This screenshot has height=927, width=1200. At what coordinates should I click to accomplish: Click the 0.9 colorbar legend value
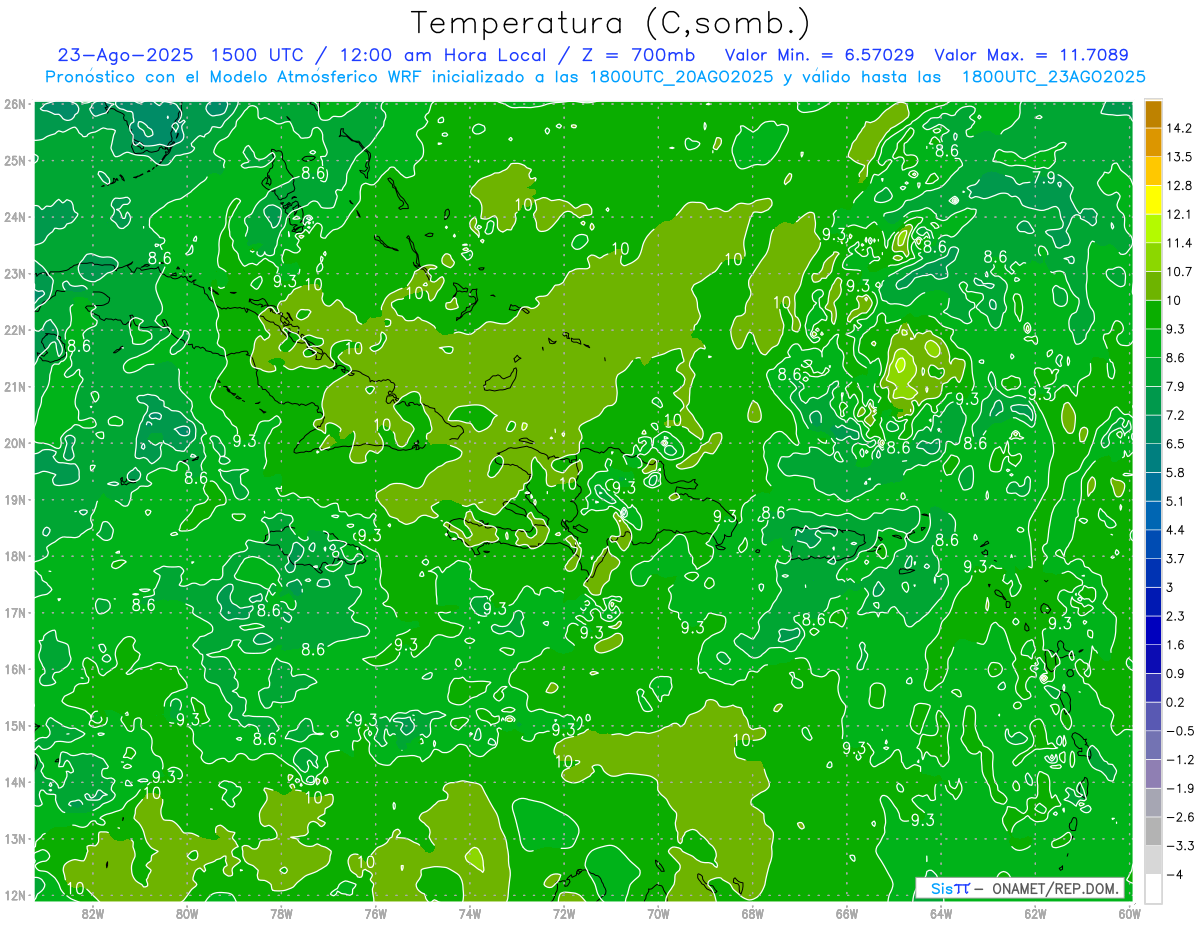point(1177,673)
